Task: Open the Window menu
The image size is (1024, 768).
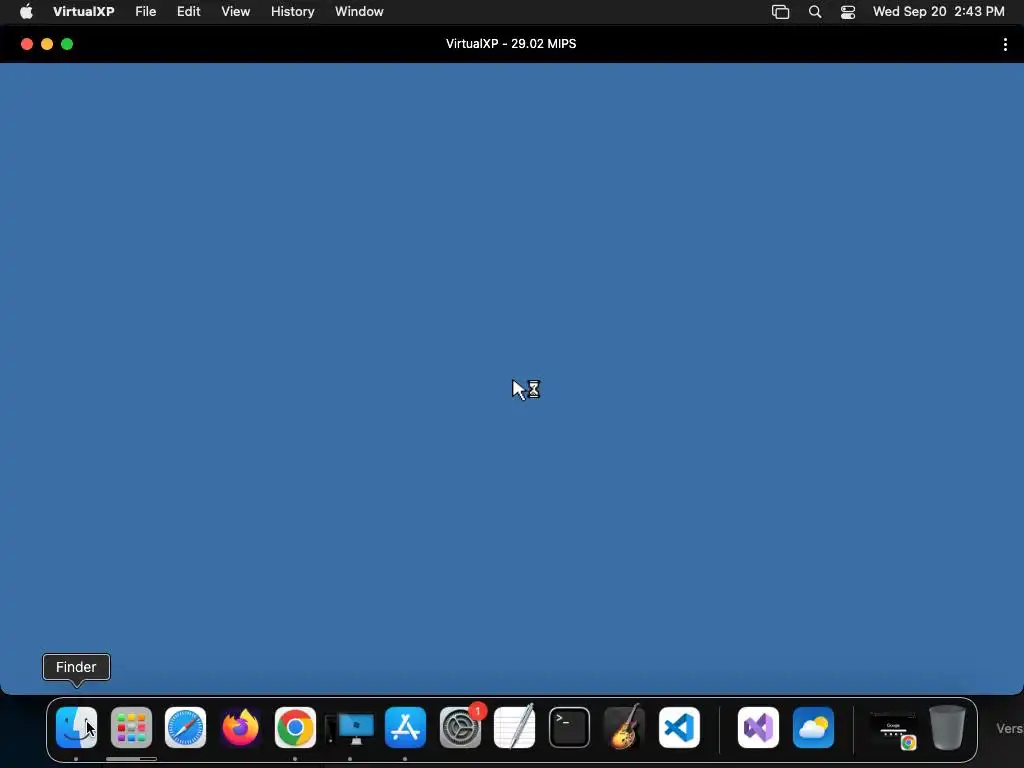Action: [x=359, y=12]
